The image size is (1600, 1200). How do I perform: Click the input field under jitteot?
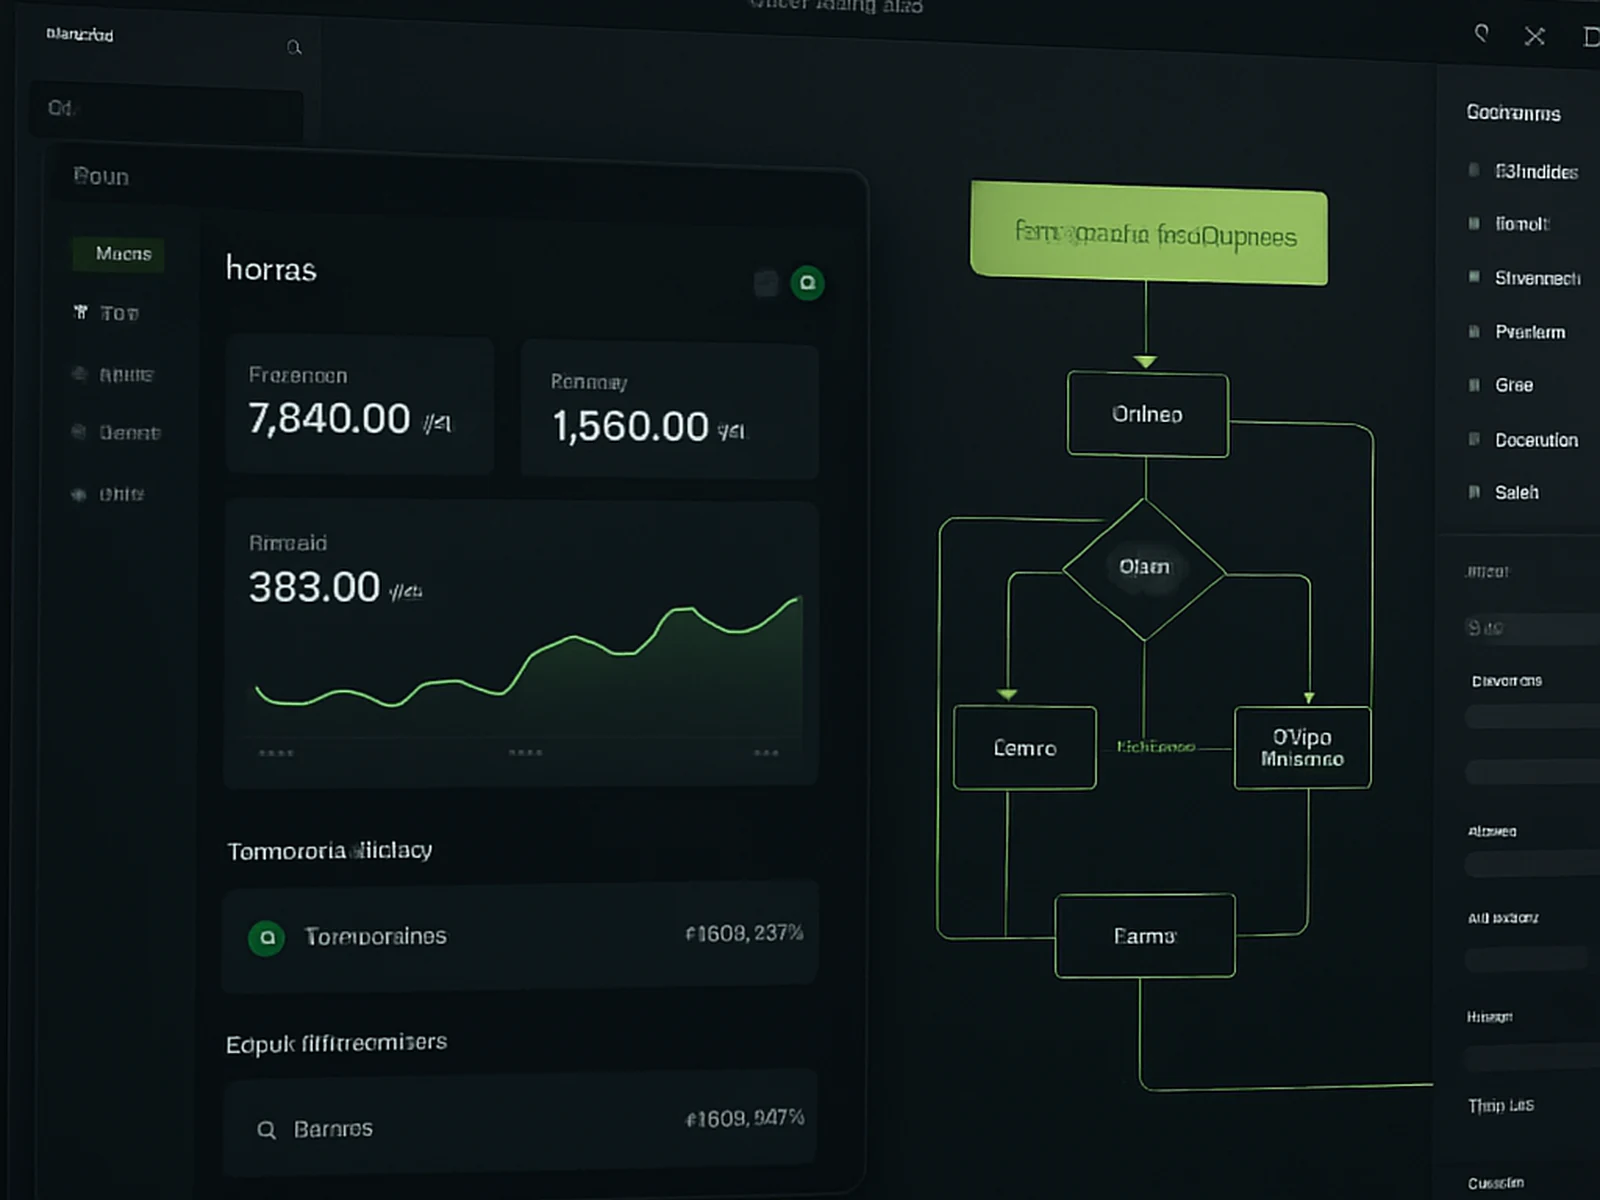point(1532,628)
